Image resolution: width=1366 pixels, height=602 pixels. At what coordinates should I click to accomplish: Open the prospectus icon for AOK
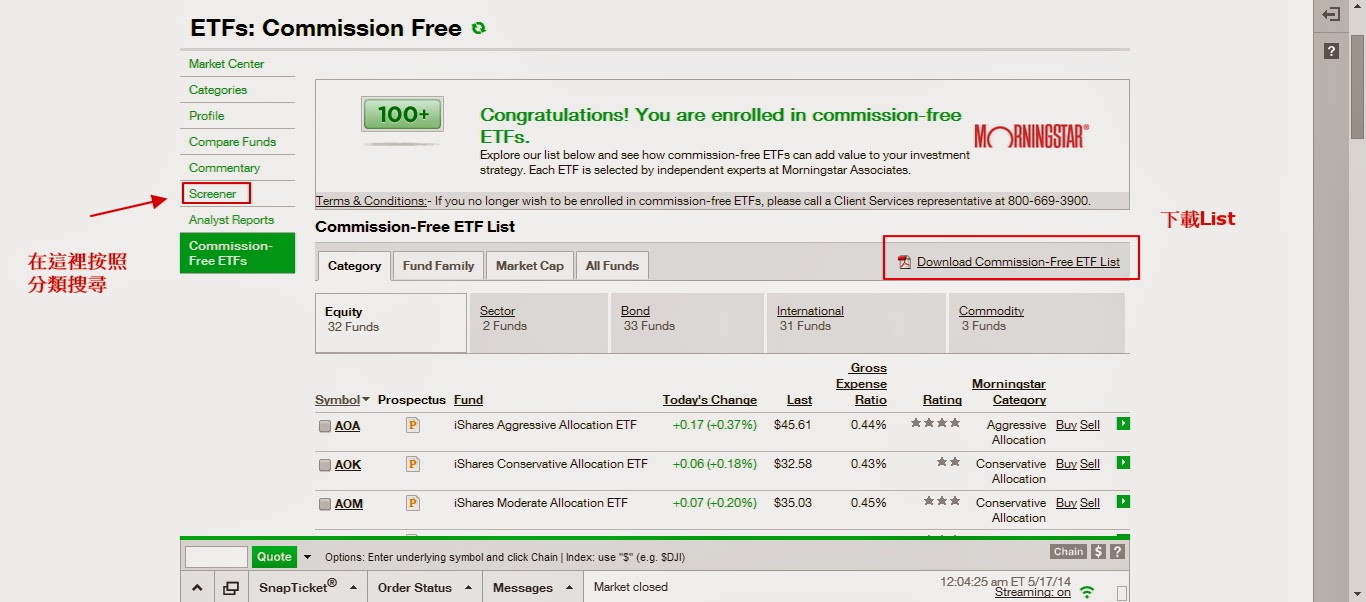pos(413,464)
